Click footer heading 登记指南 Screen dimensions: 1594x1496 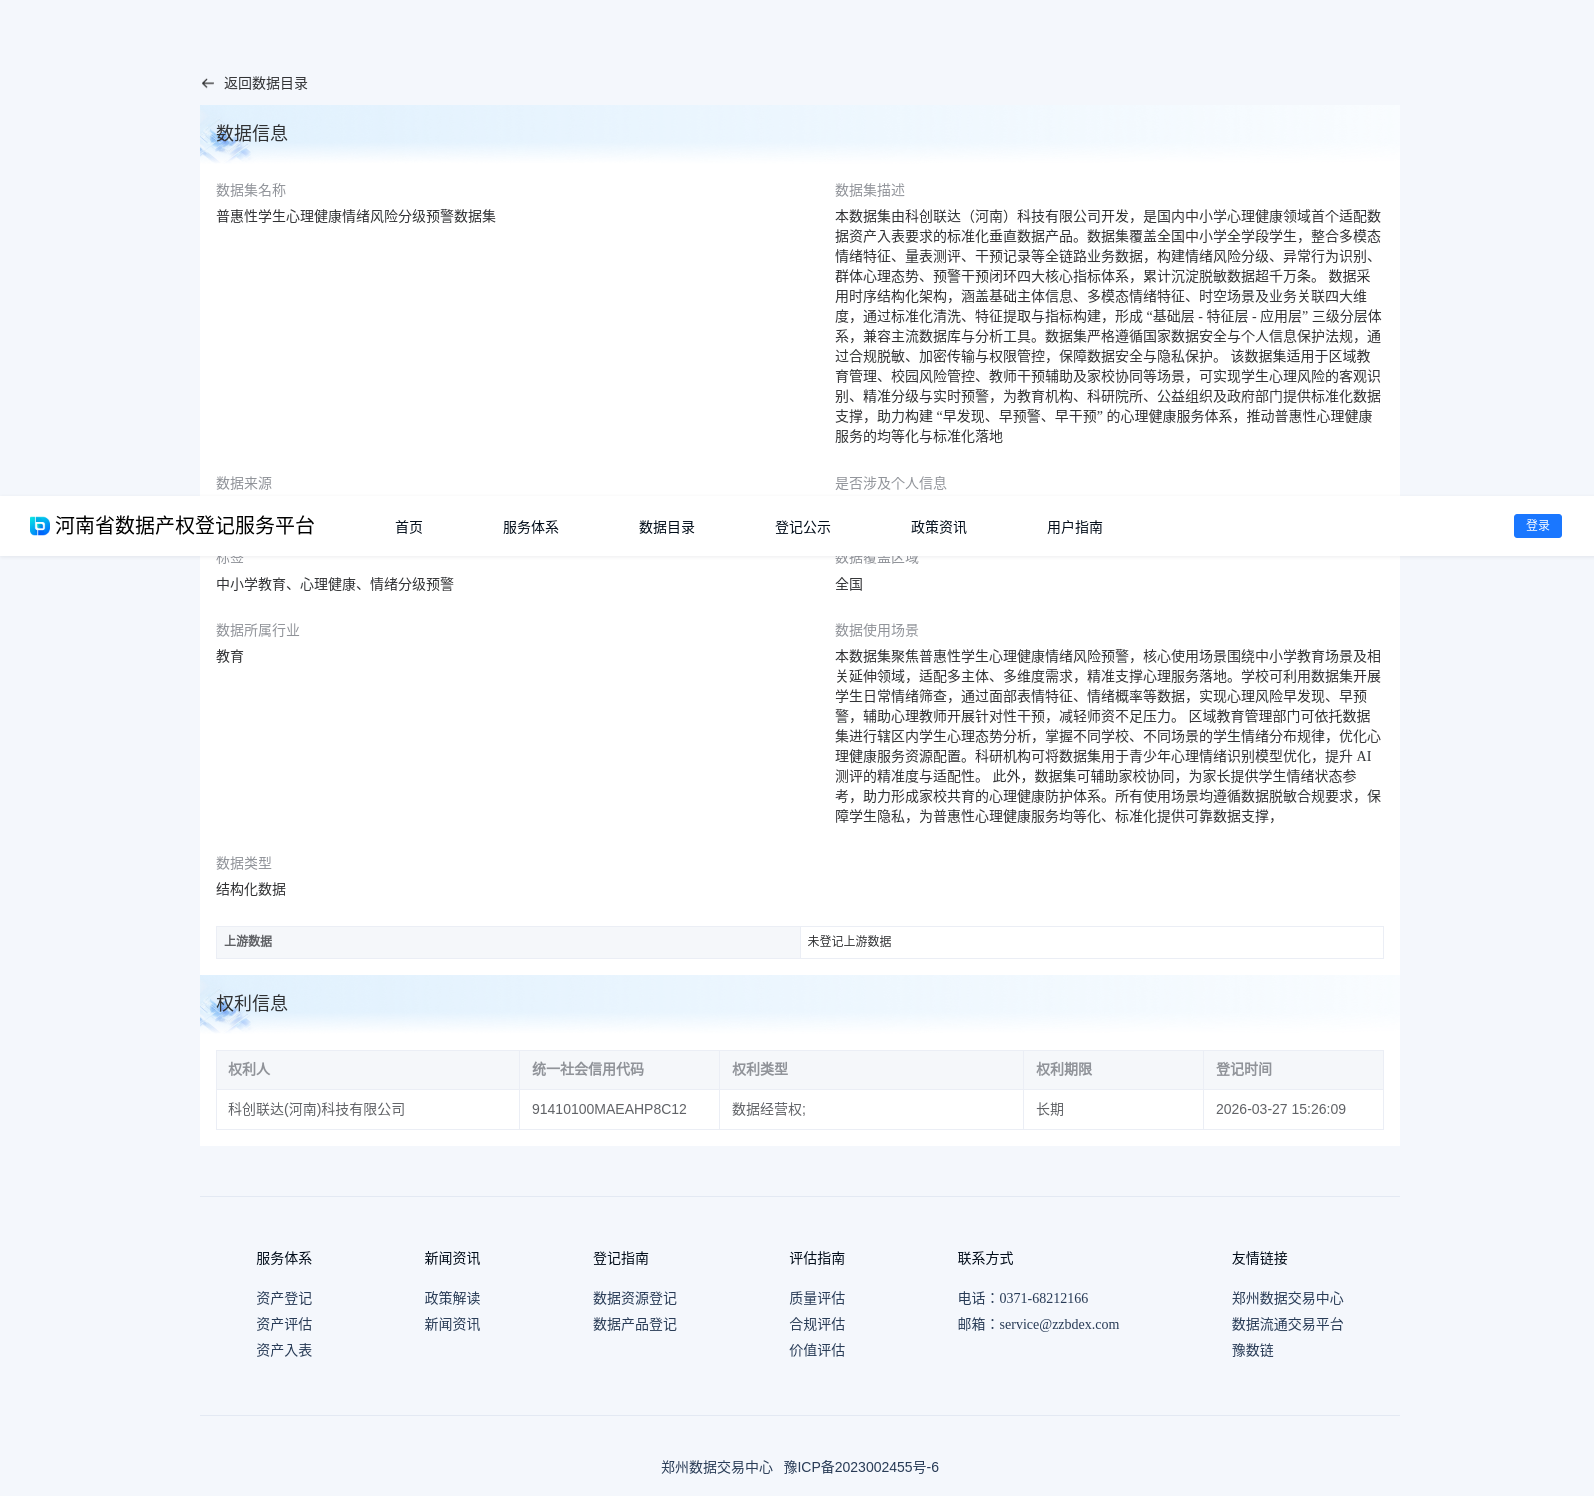[621, 1258]
